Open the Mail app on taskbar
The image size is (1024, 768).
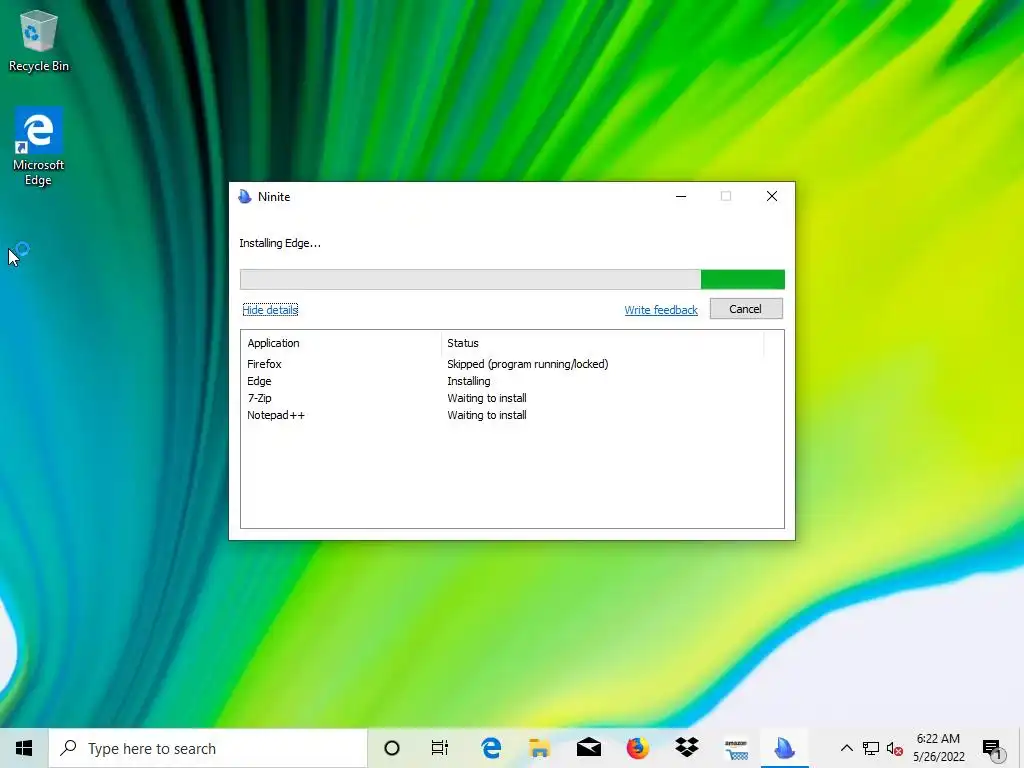588,748
